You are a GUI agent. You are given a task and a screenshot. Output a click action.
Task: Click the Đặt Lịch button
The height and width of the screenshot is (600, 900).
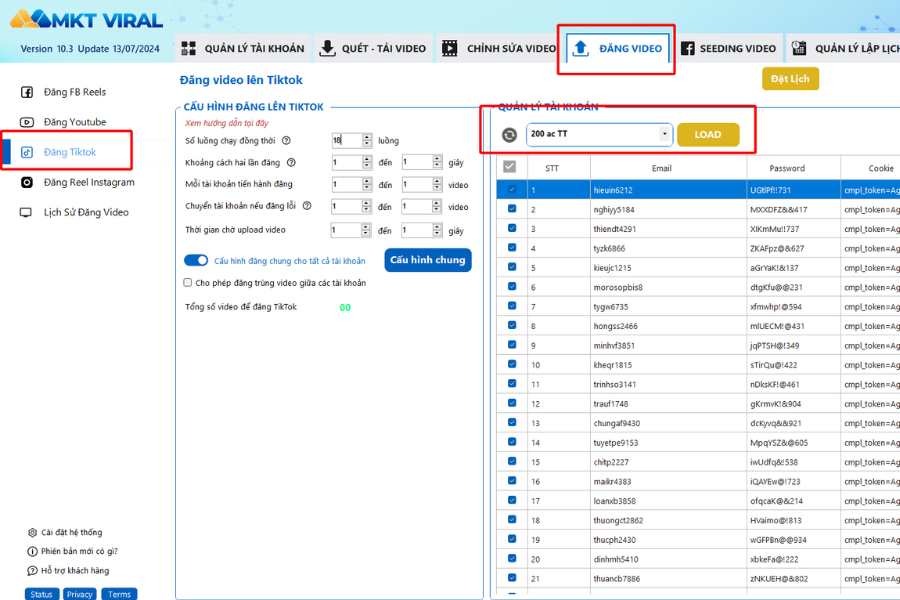(790, 79)
